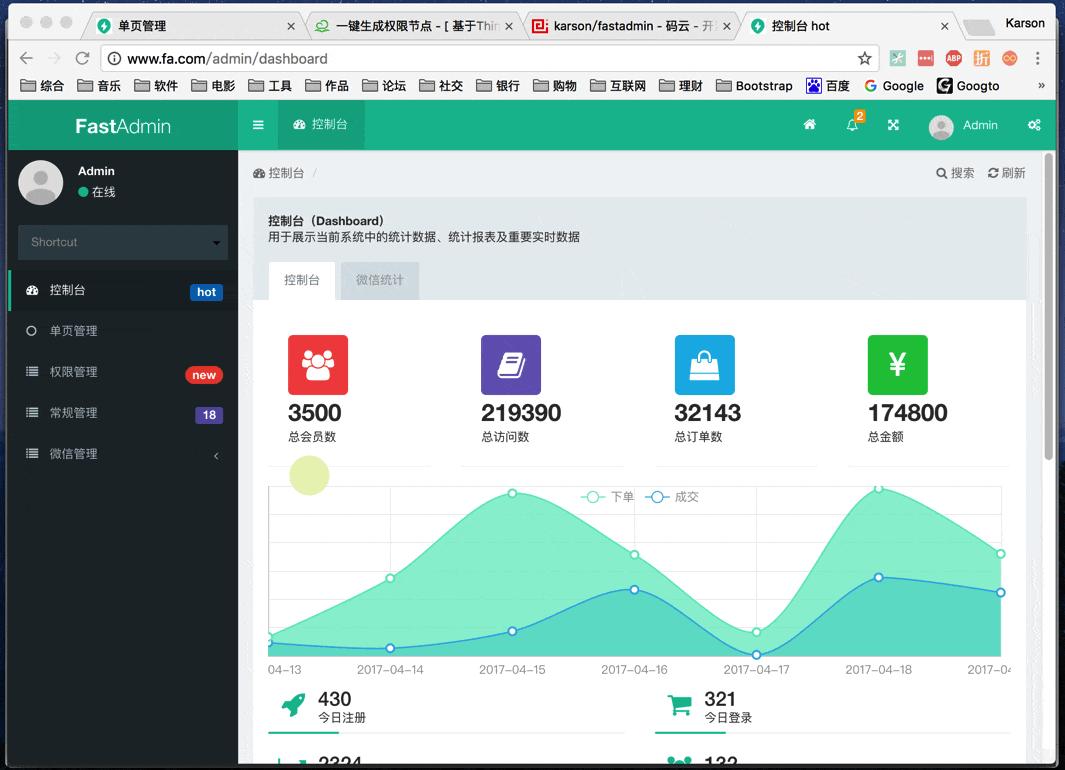
Task: Click the address bar URL field
Action: pyautogui.click(x=489, y=58)
